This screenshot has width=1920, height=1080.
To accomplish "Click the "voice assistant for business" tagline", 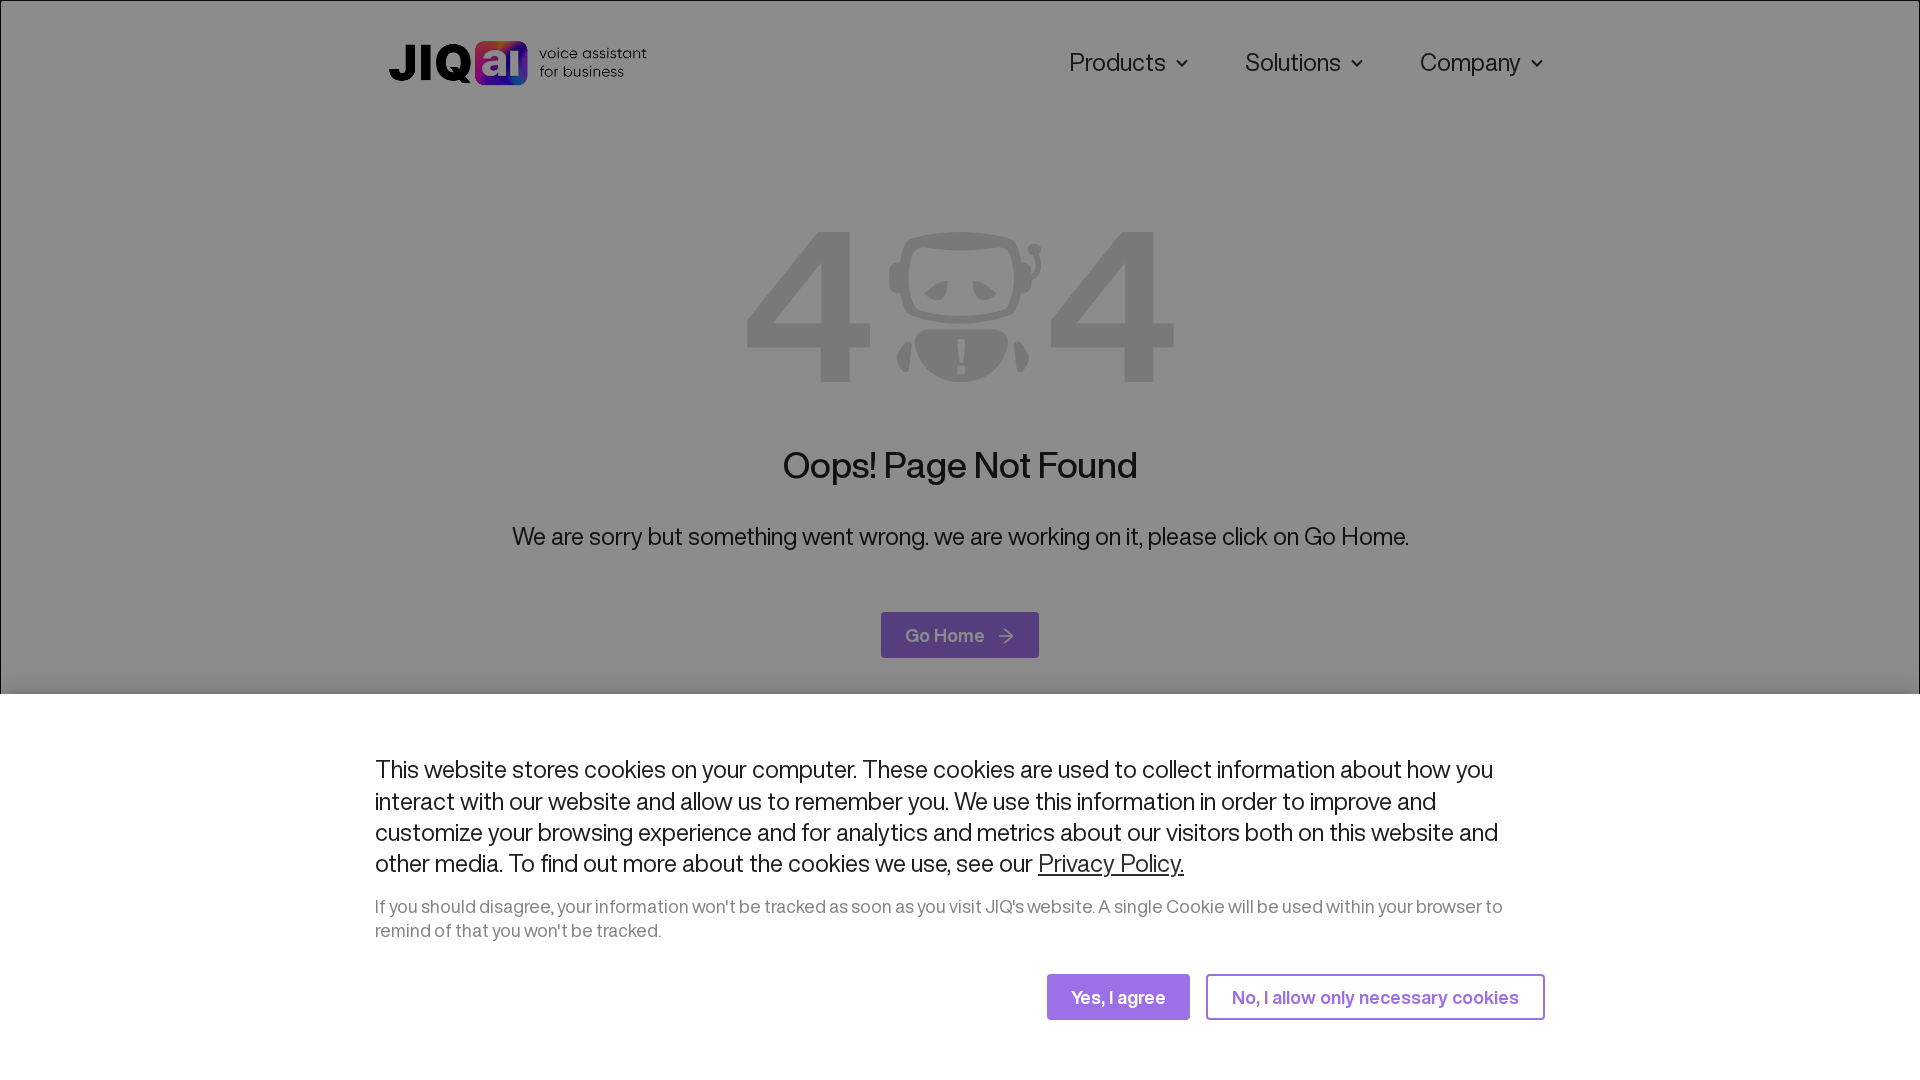I will click(593, 63).
